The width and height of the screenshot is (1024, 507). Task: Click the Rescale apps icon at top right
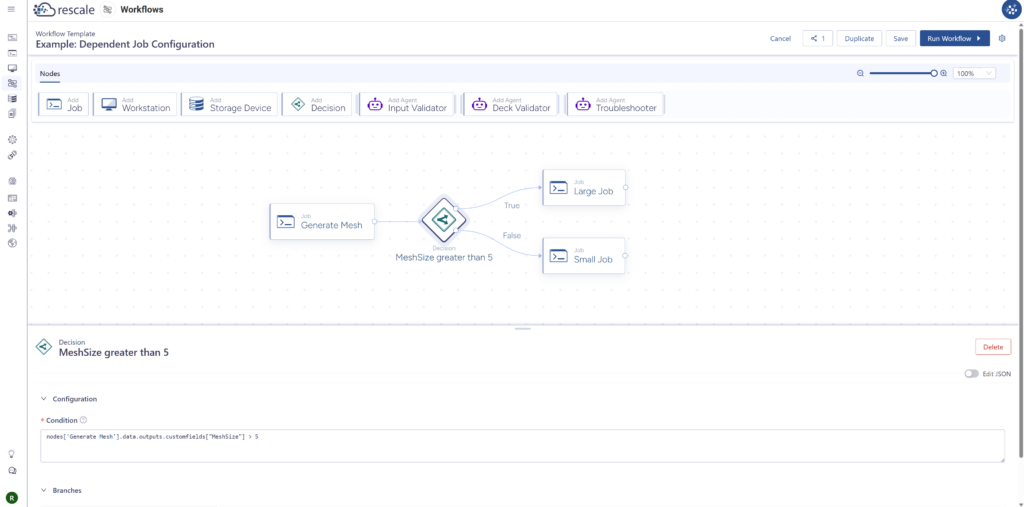click(x=1012, y=9)
